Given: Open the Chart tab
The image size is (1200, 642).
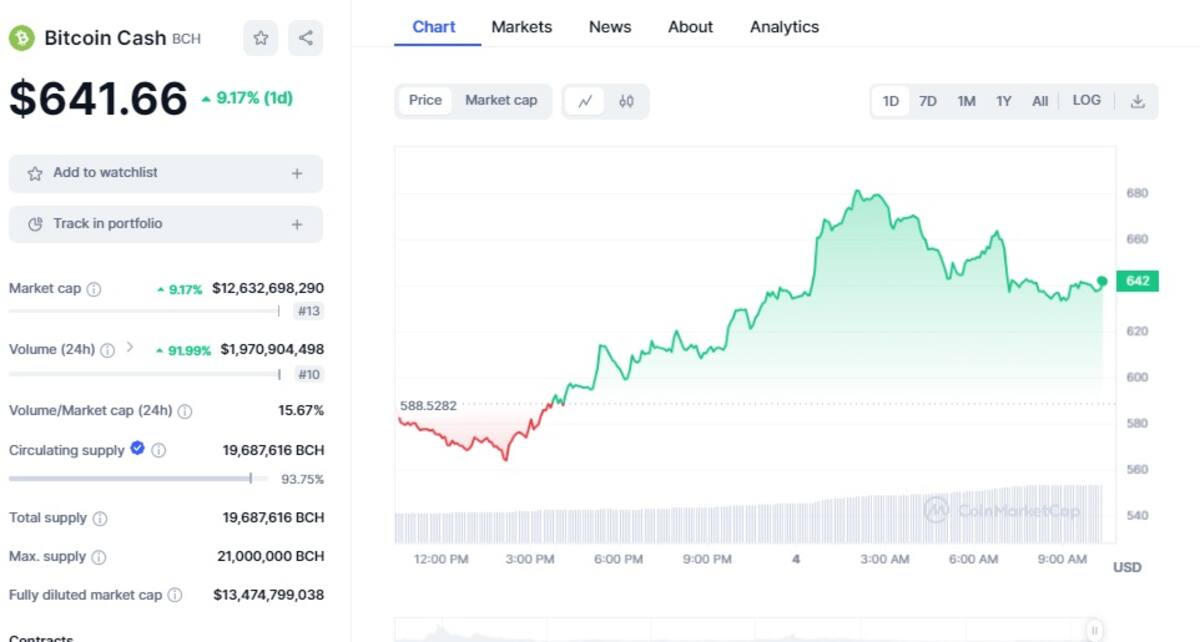Looking at the screenshot, I should pos(434,27).
